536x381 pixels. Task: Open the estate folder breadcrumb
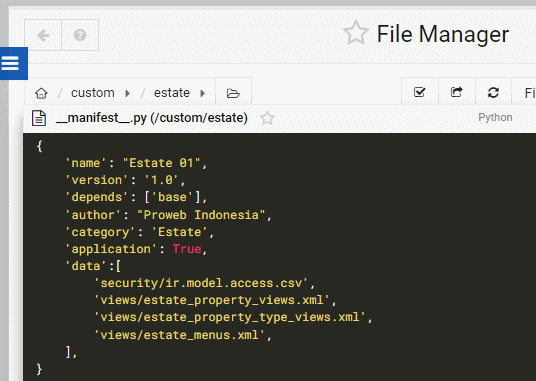(x=172, y=93)
